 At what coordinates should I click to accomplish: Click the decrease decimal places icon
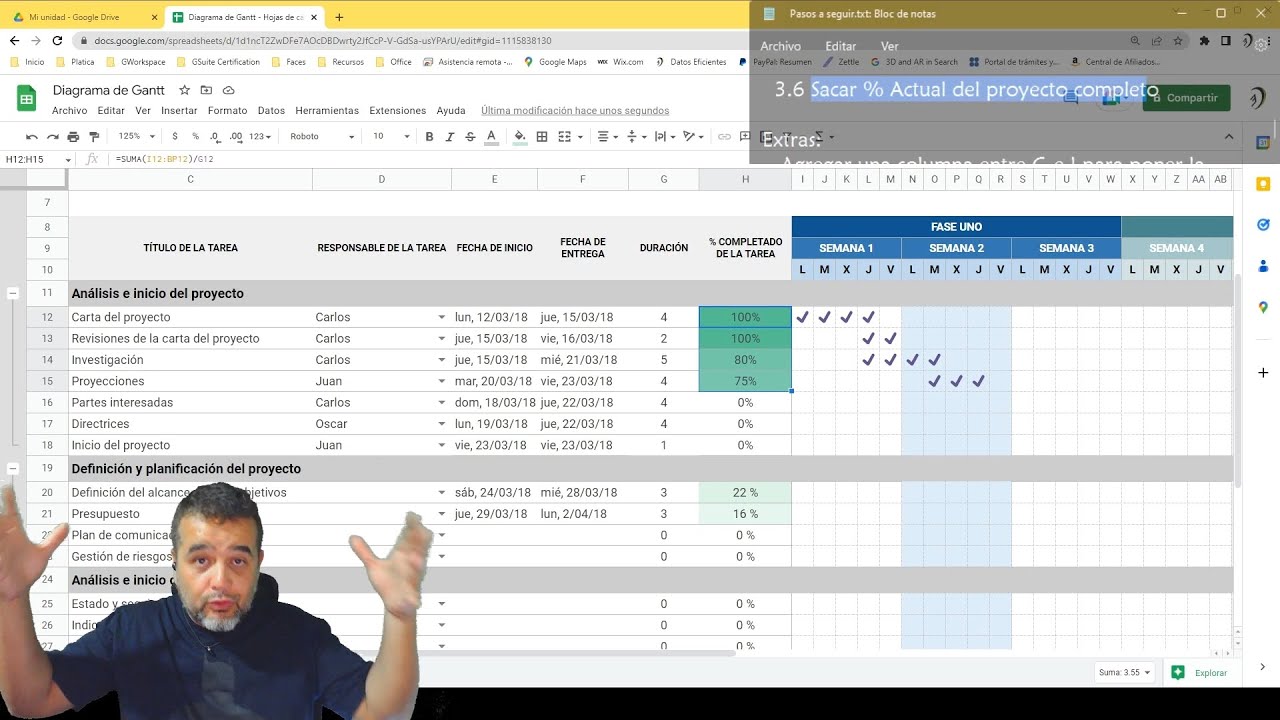click(x=215, y=137)
